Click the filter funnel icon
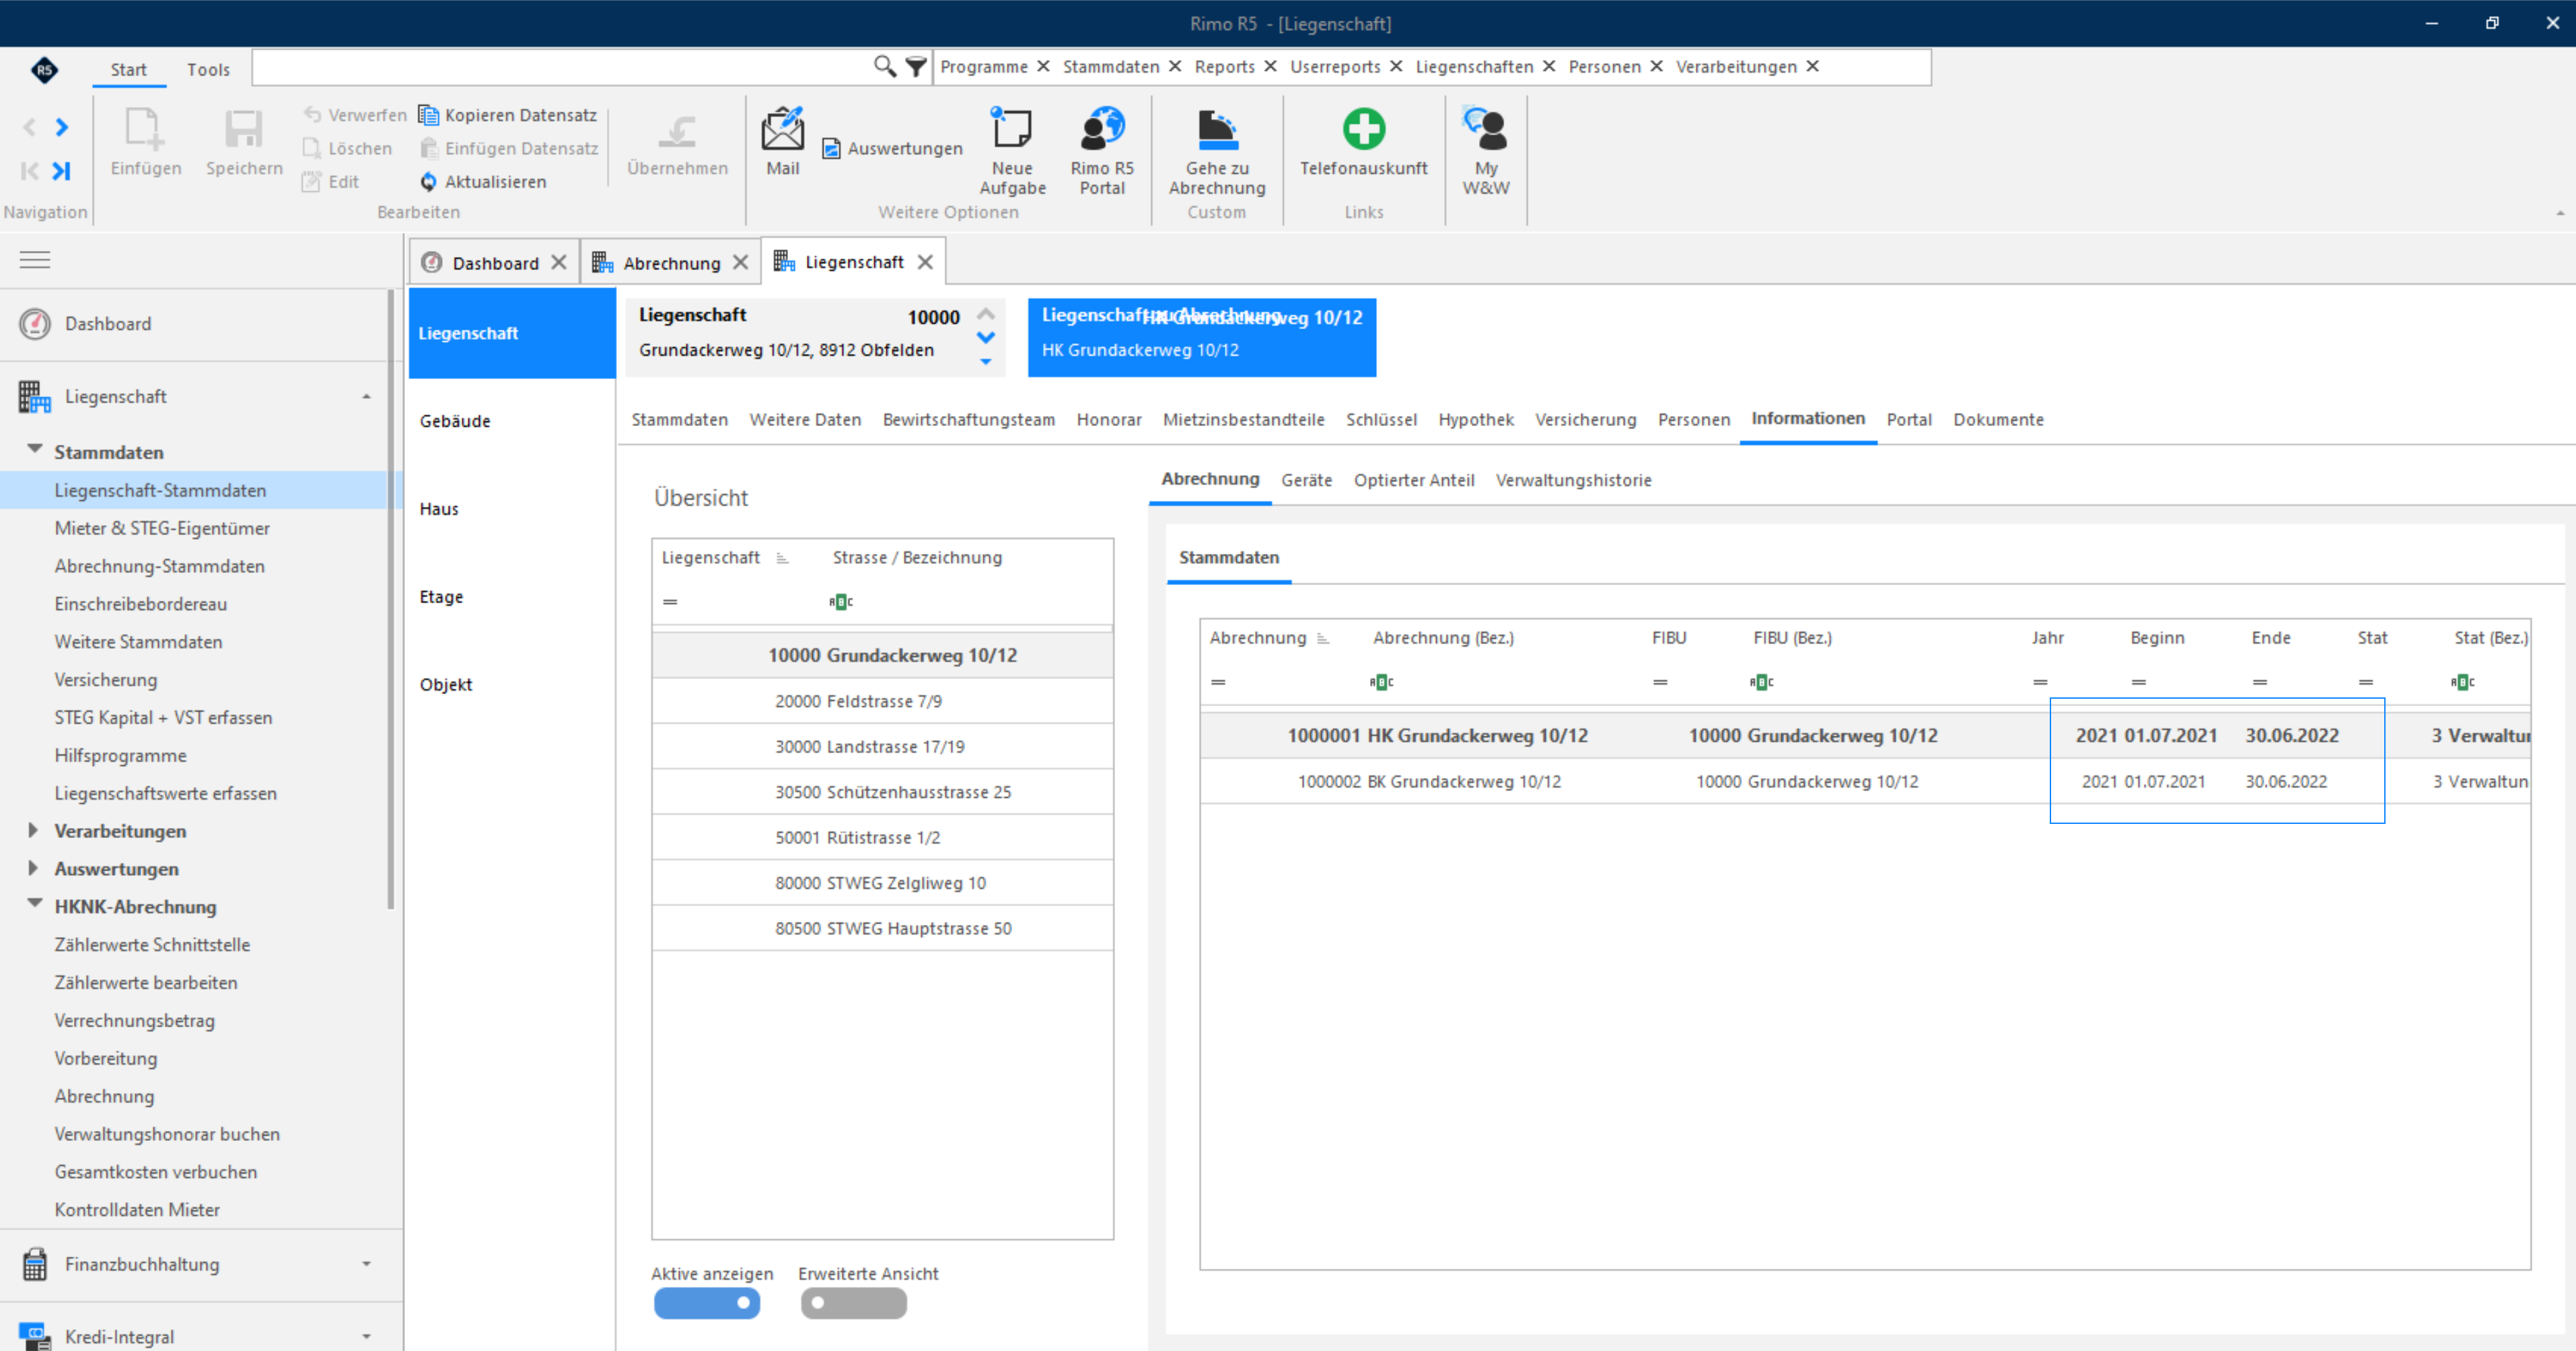This screenshot has height=1351, width=2576. pyautogui.click(x=915, y=66)
